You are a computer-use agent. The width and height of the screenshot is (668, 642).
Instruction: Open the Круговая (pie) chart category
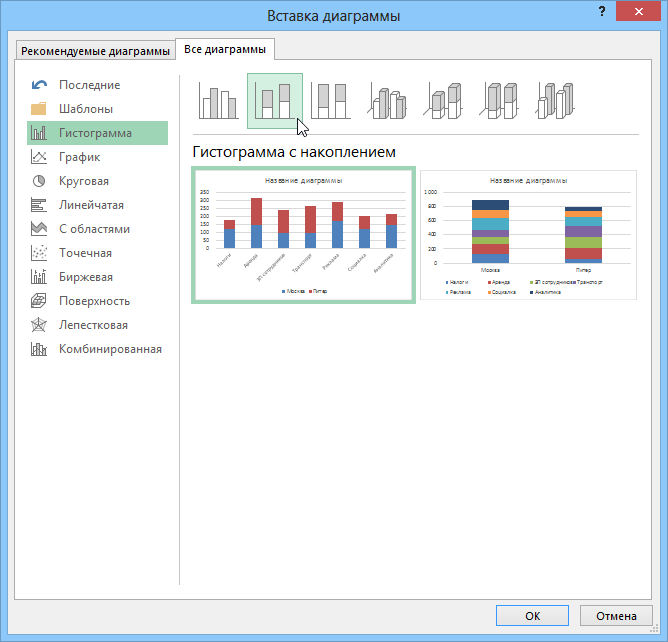(83, 181)
